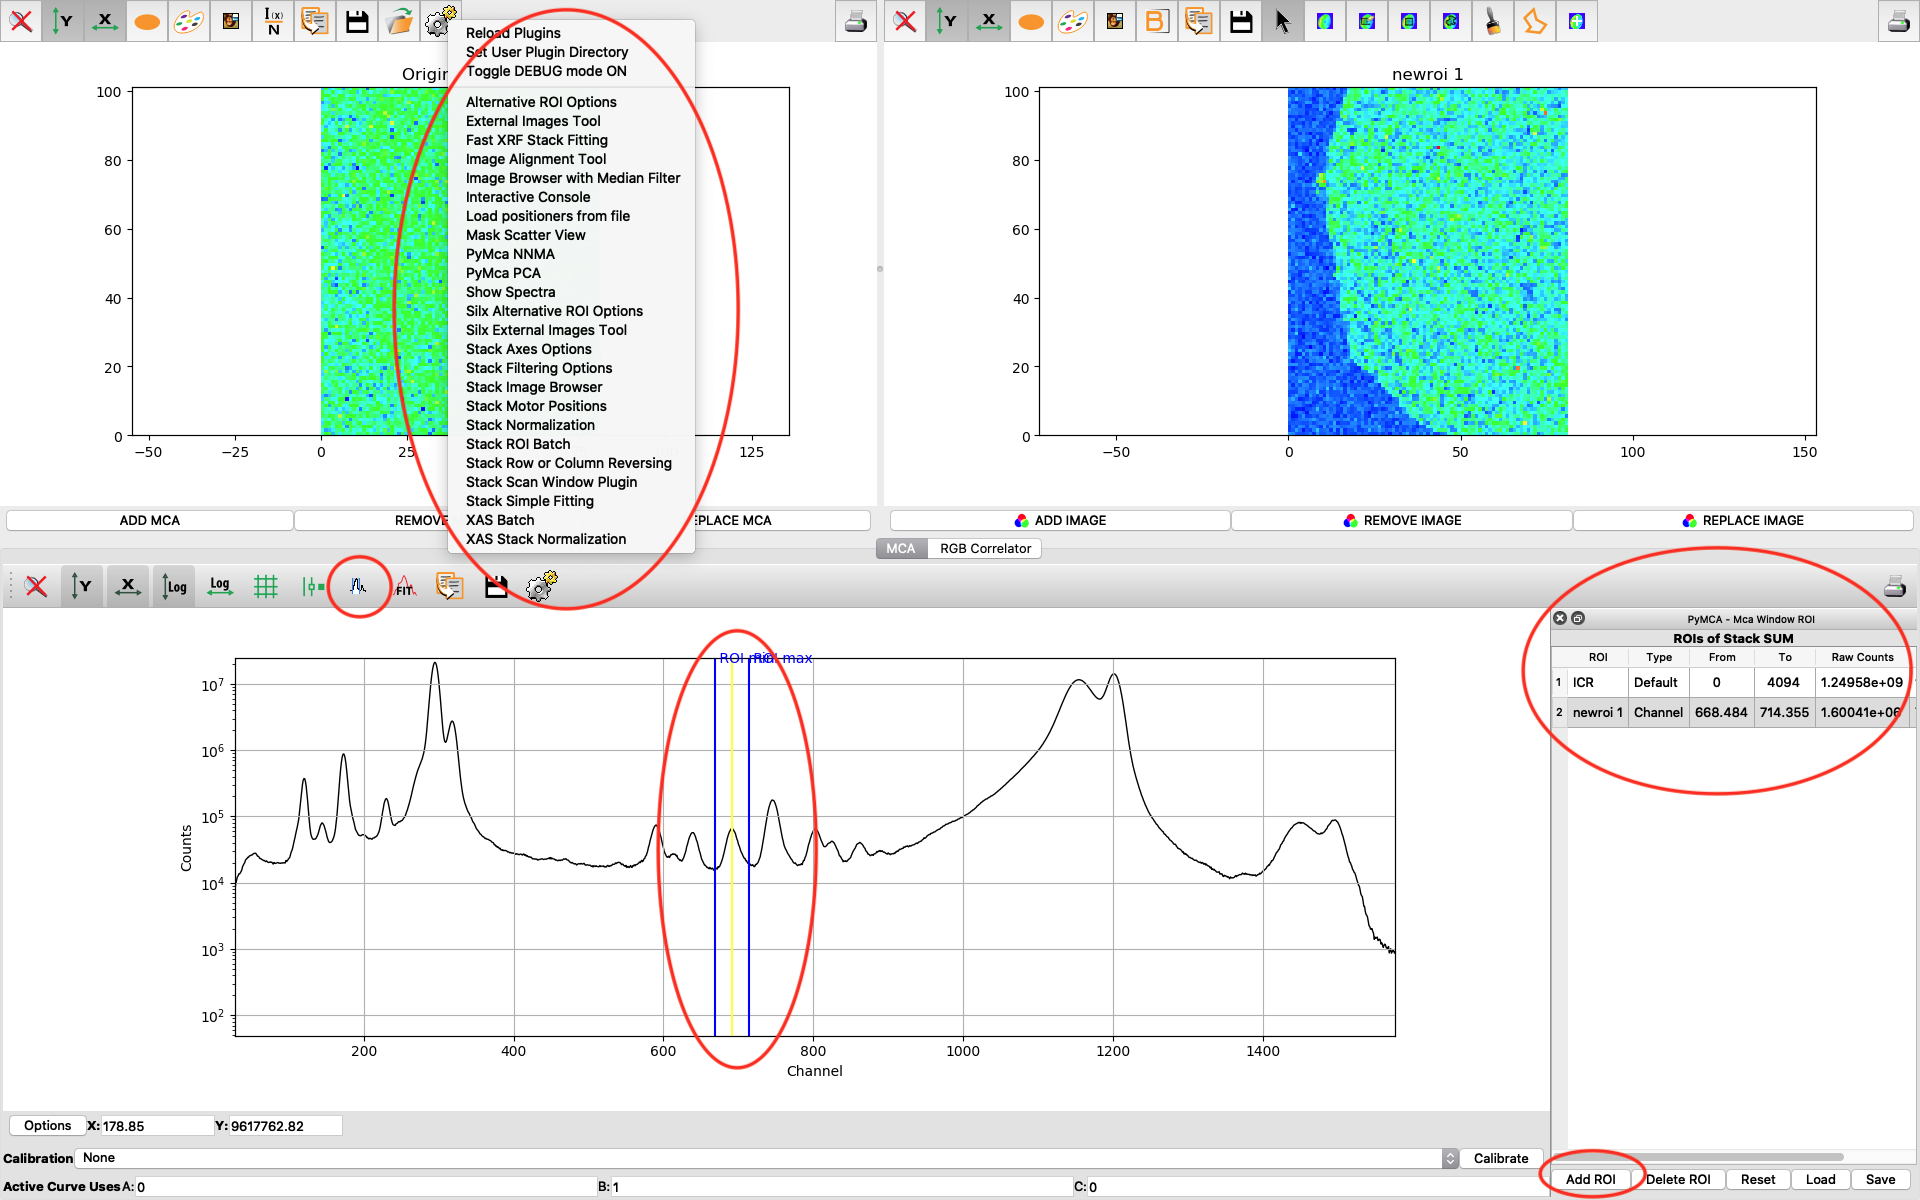The height and width of the screenshot is (1200, 1920).
Task: Click the Delete ROI button
Action: click(1678, 1179)
